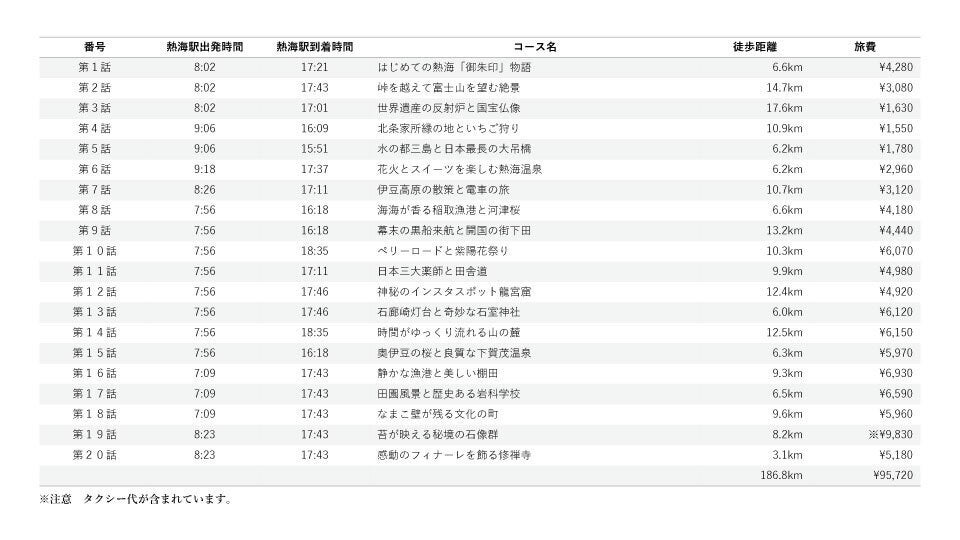Viewport: 960px width, 540px height.
Task: Click the 18:35 arrival time in row 第１４話
Action: (x=315, y=332)
